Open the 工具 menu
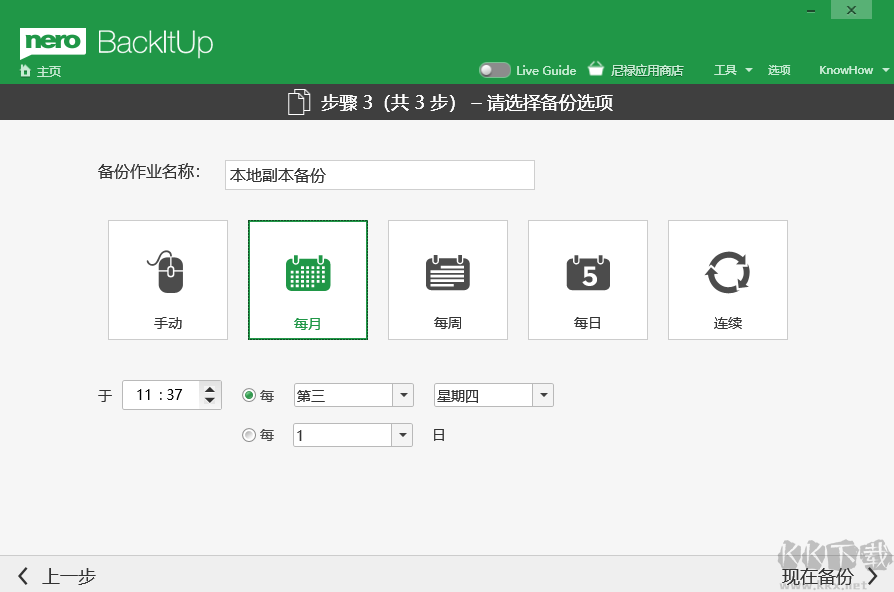The image size is (894, 592). [729, 69]
